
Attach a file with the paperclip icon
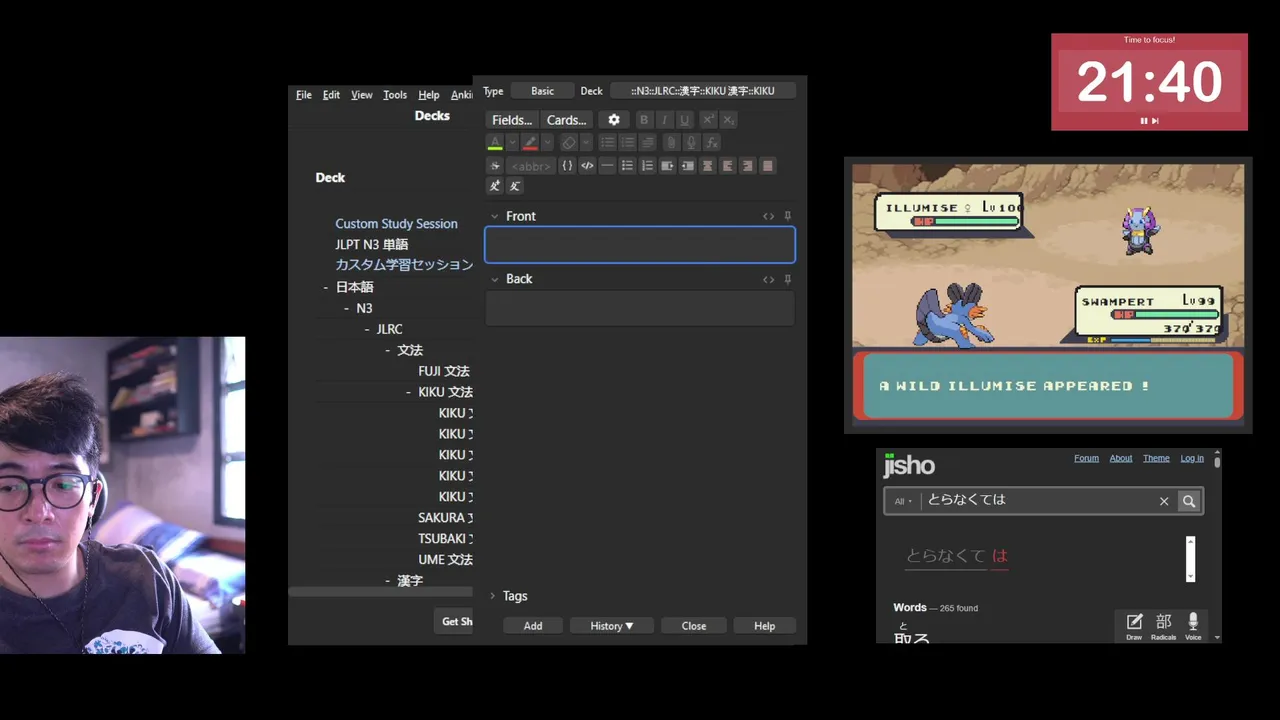(x=671, y=143)
